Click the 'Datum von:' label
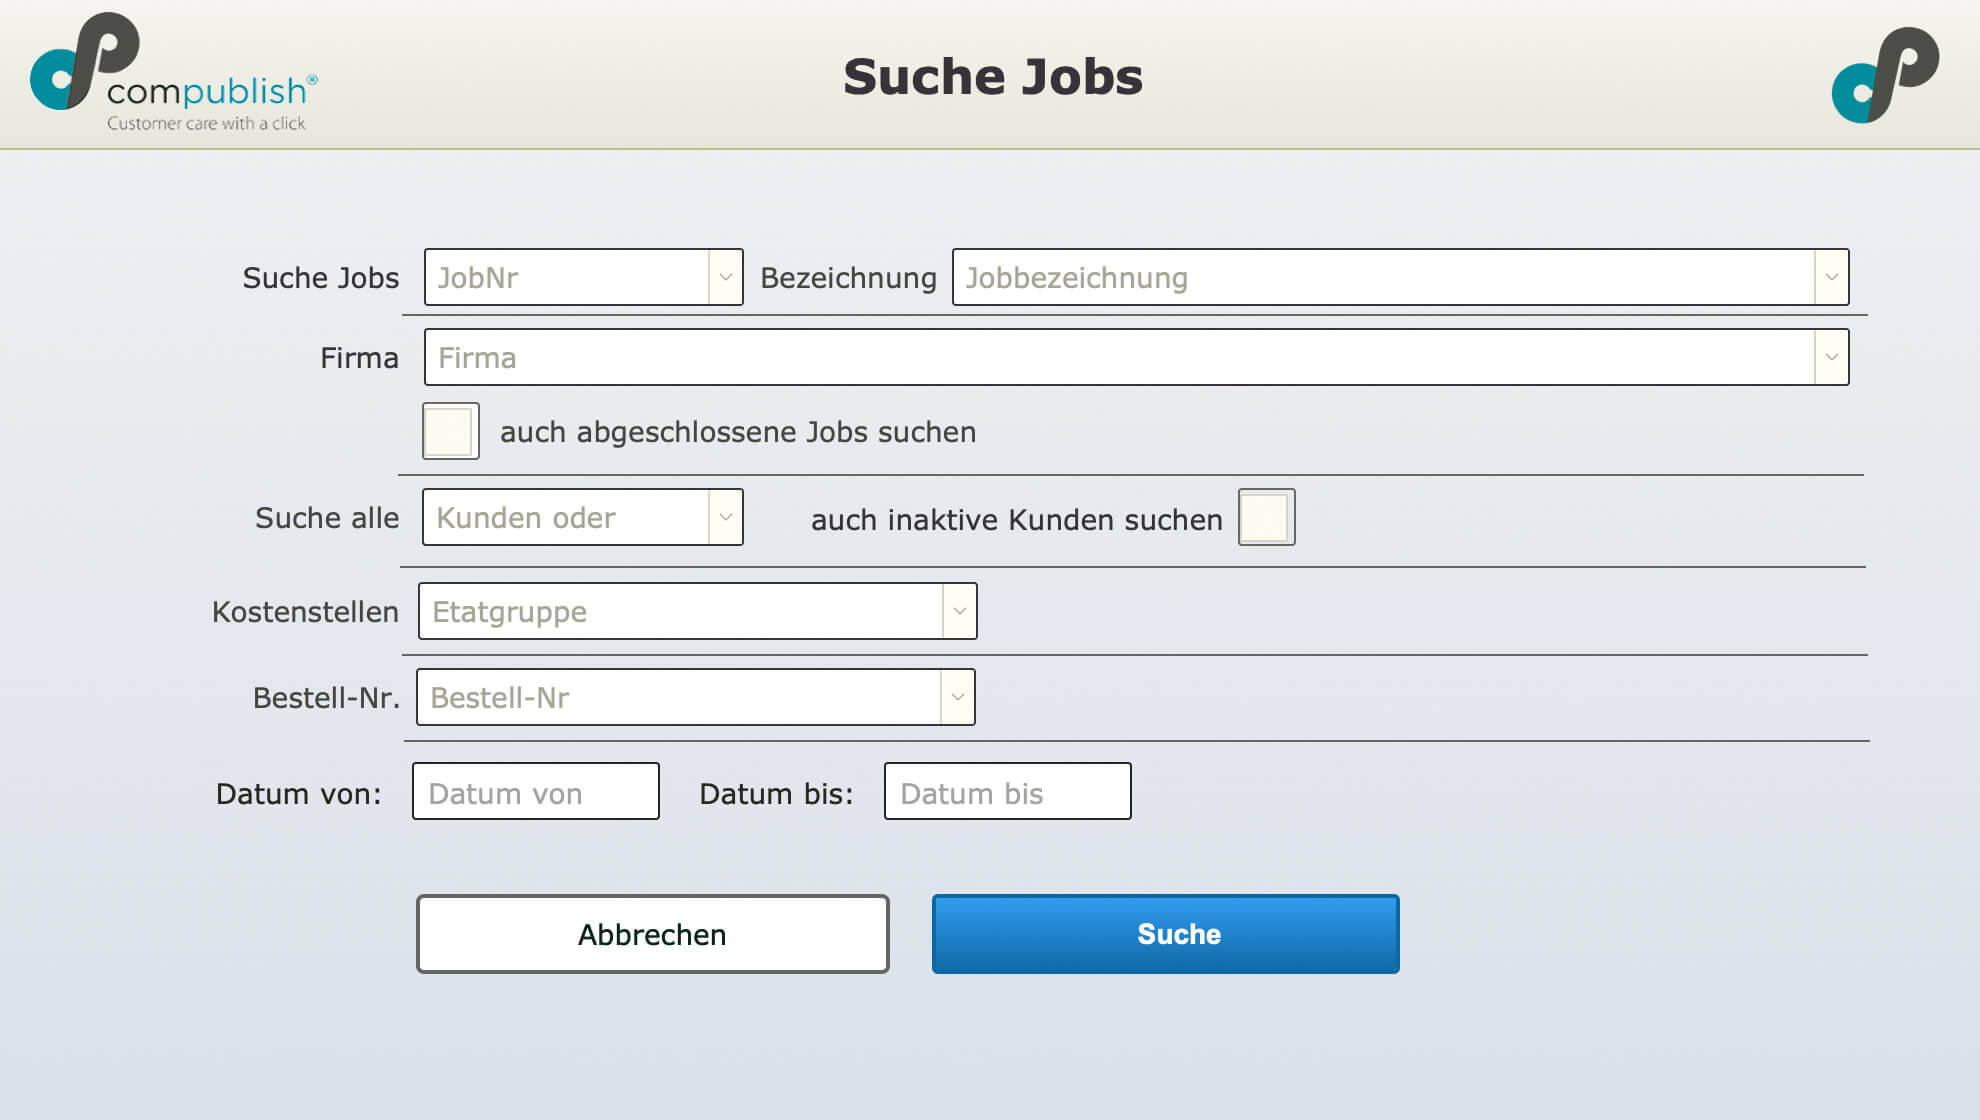Image resolution: width=1980 pixels, height=1120 pixels. tap(299, 794)
